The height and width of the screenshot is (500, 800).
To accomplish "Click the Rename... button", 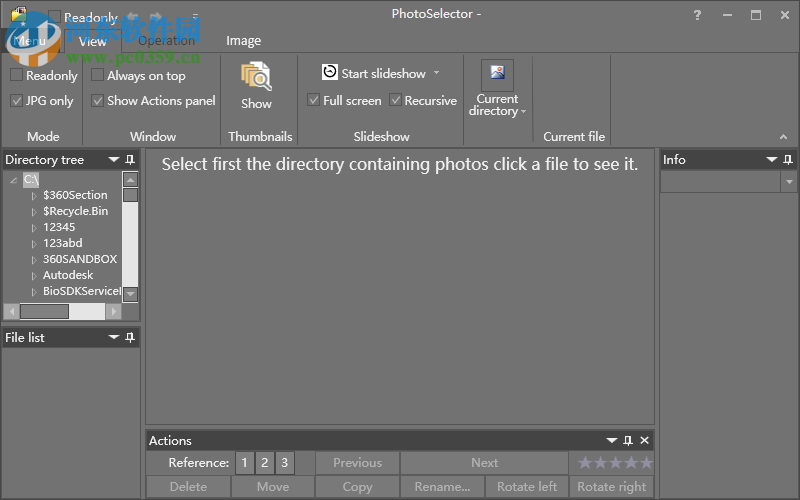I will coord(442,487).
